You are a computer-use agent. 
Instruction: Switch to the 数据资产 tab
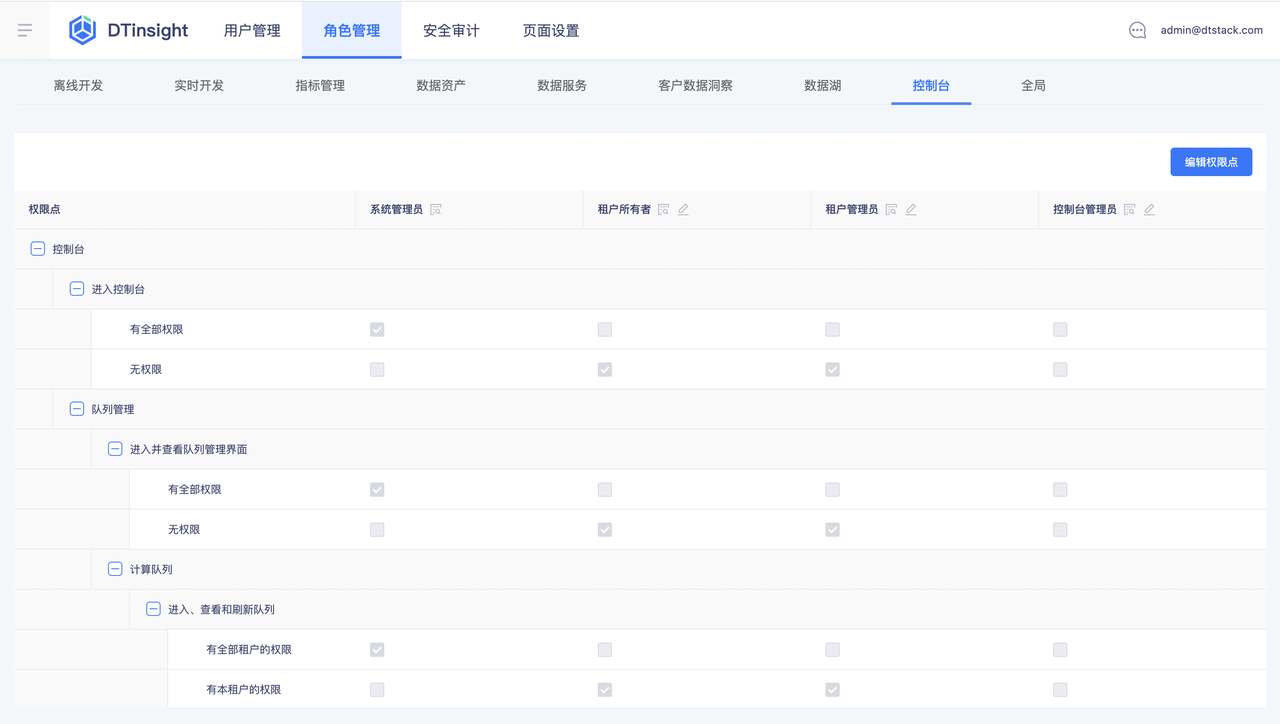pos(441,85)
